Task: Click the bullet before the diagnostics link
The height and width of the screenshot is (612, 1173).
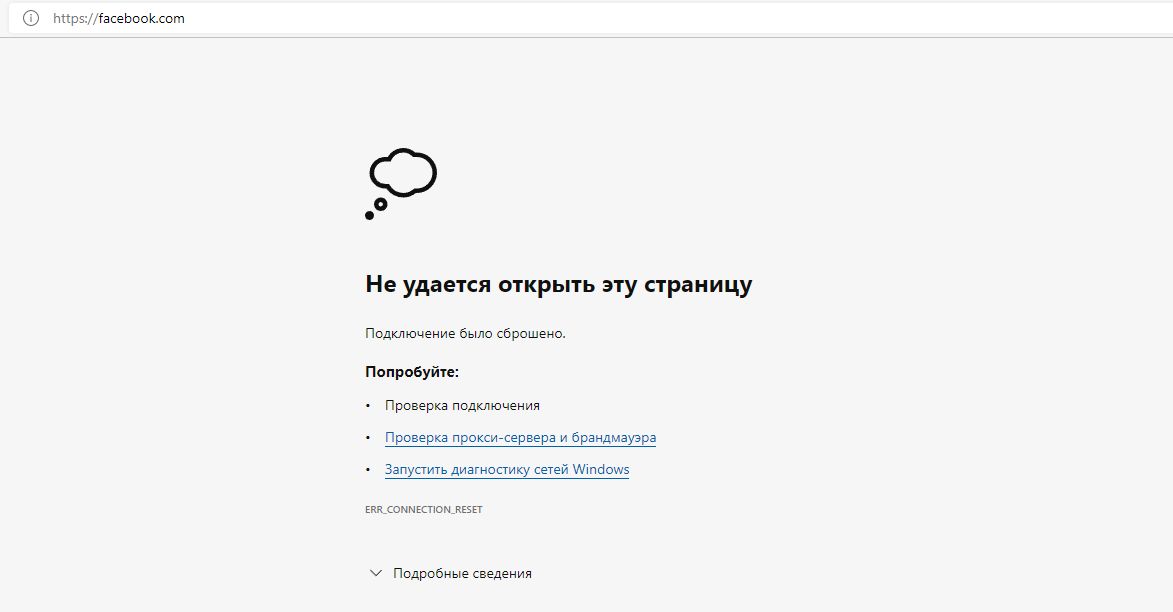Action: click(x=368, y=470)
